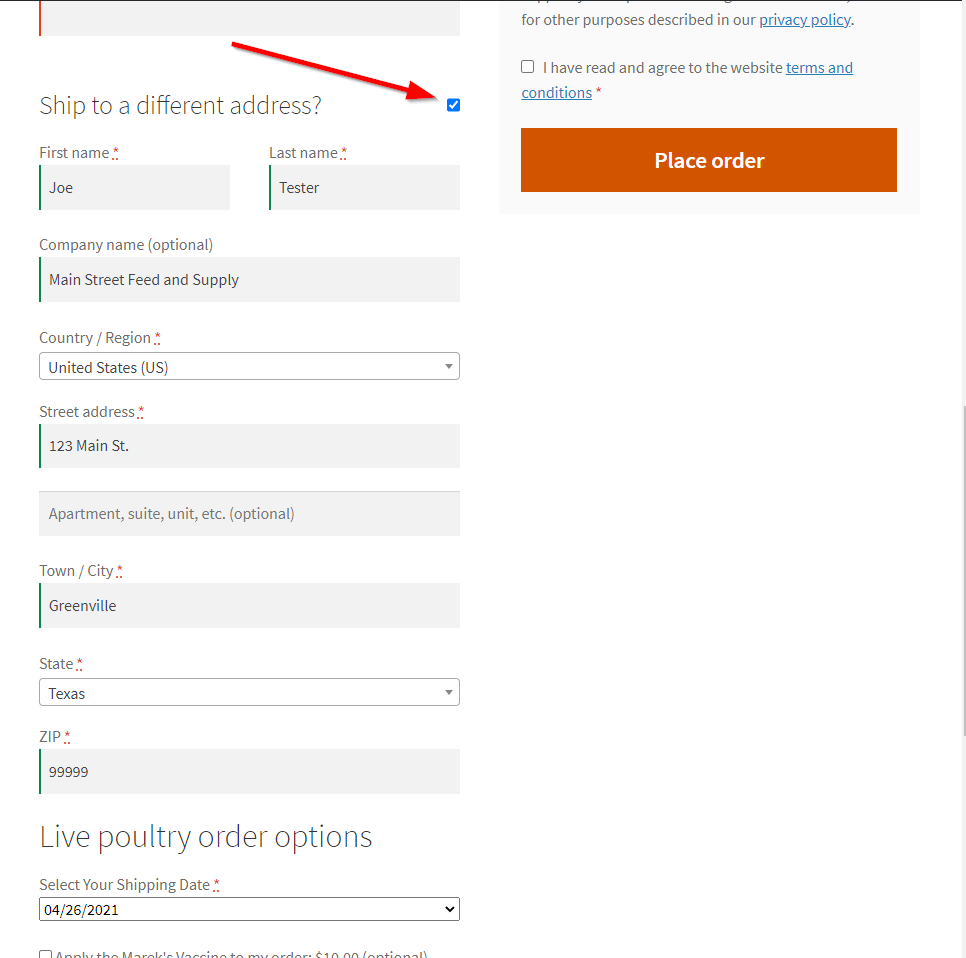Click the State dropdown arrow icon

(448, 692)
